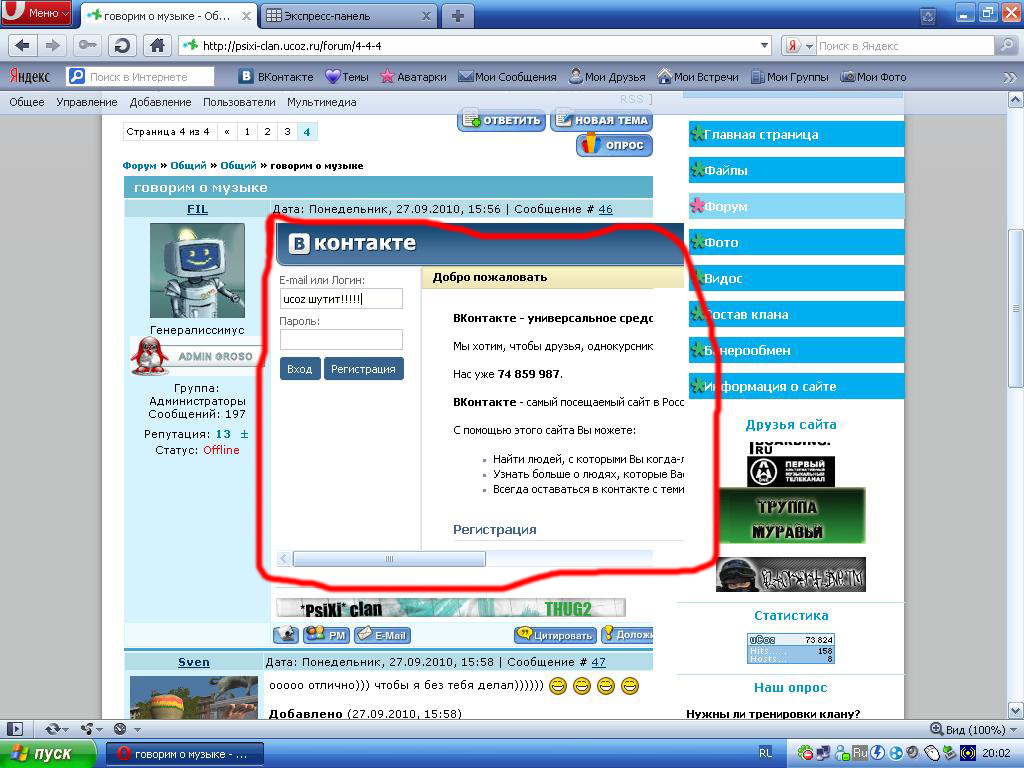Open a new tab with plus button
The height and width of the screenshot is (768, 1024).
point(458,16)
